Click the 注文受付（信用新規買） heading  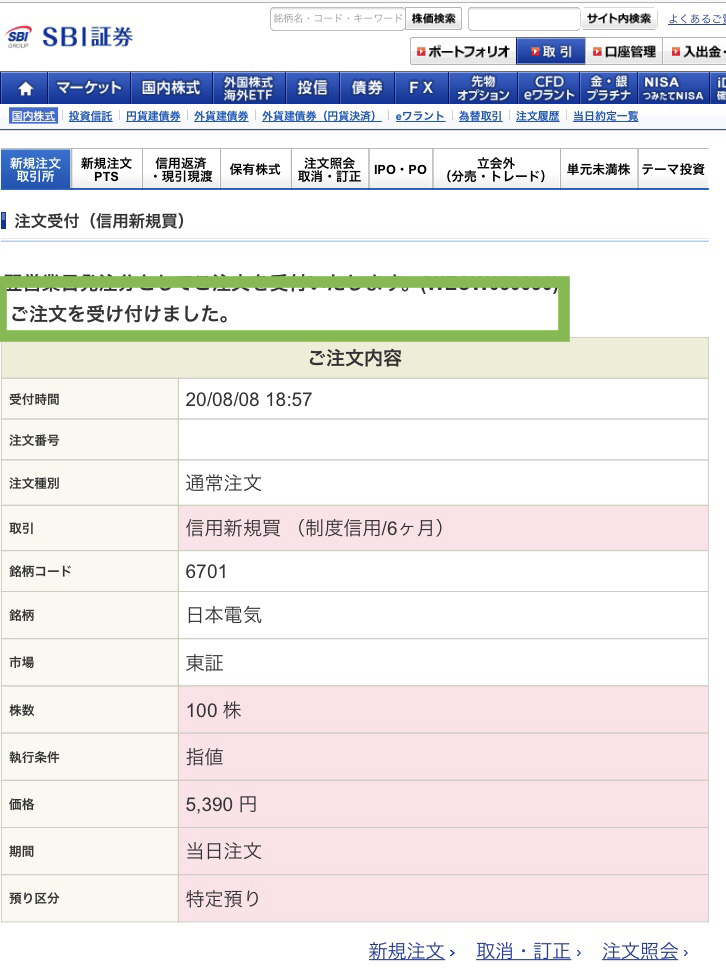click(x=100, y=221)
